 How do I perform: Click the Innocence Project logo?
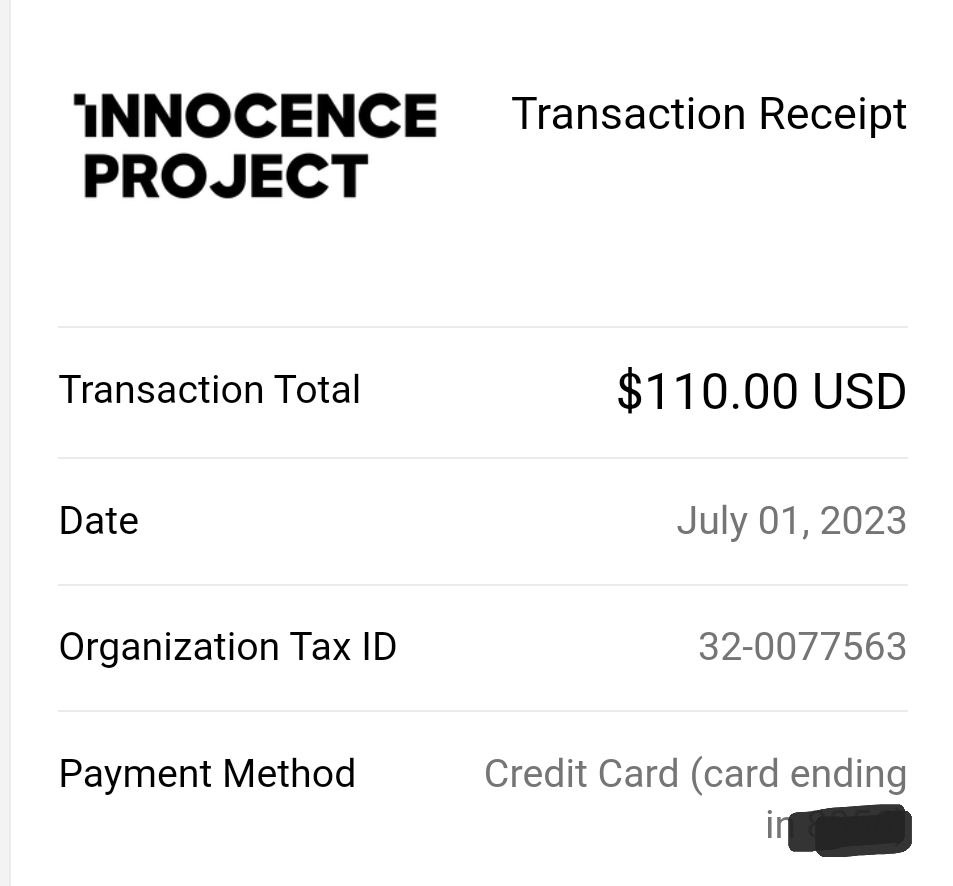click(255, 146)
